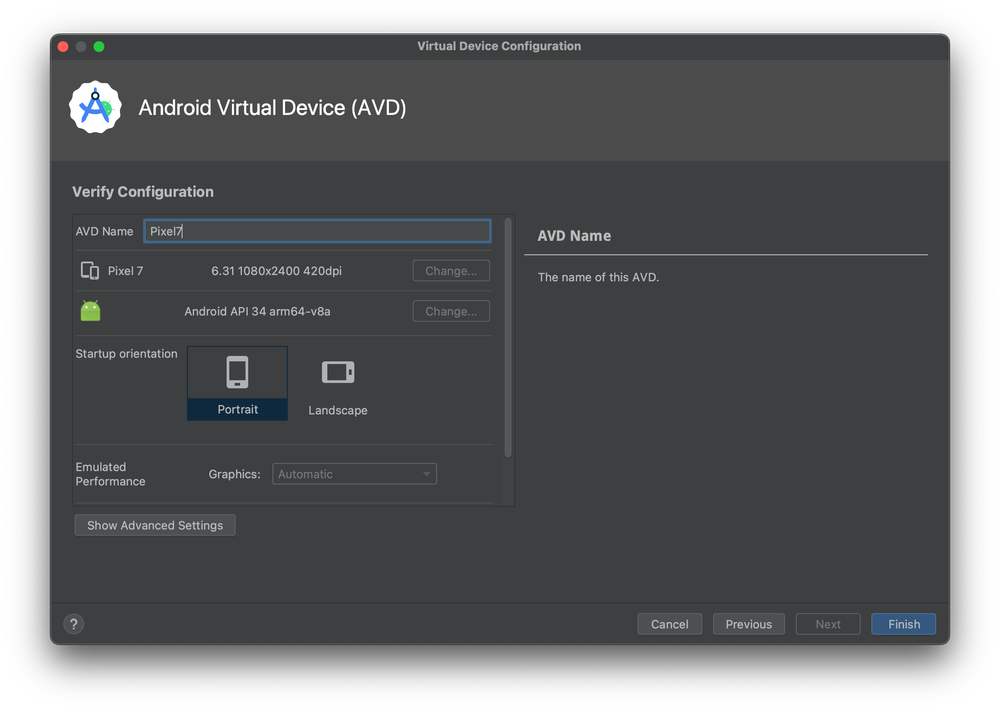Click the Landscape phone icon

click(337, 370)
